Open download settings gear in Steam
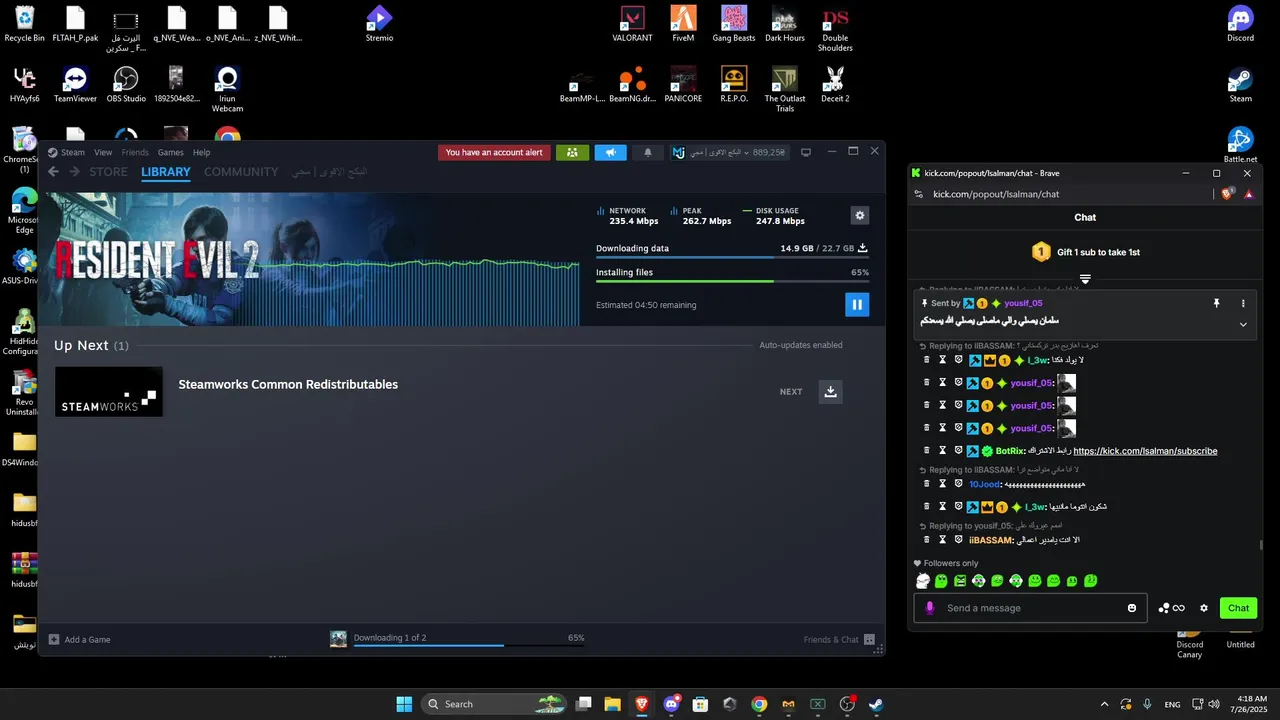1280x720 pixels. pos(859,215)
